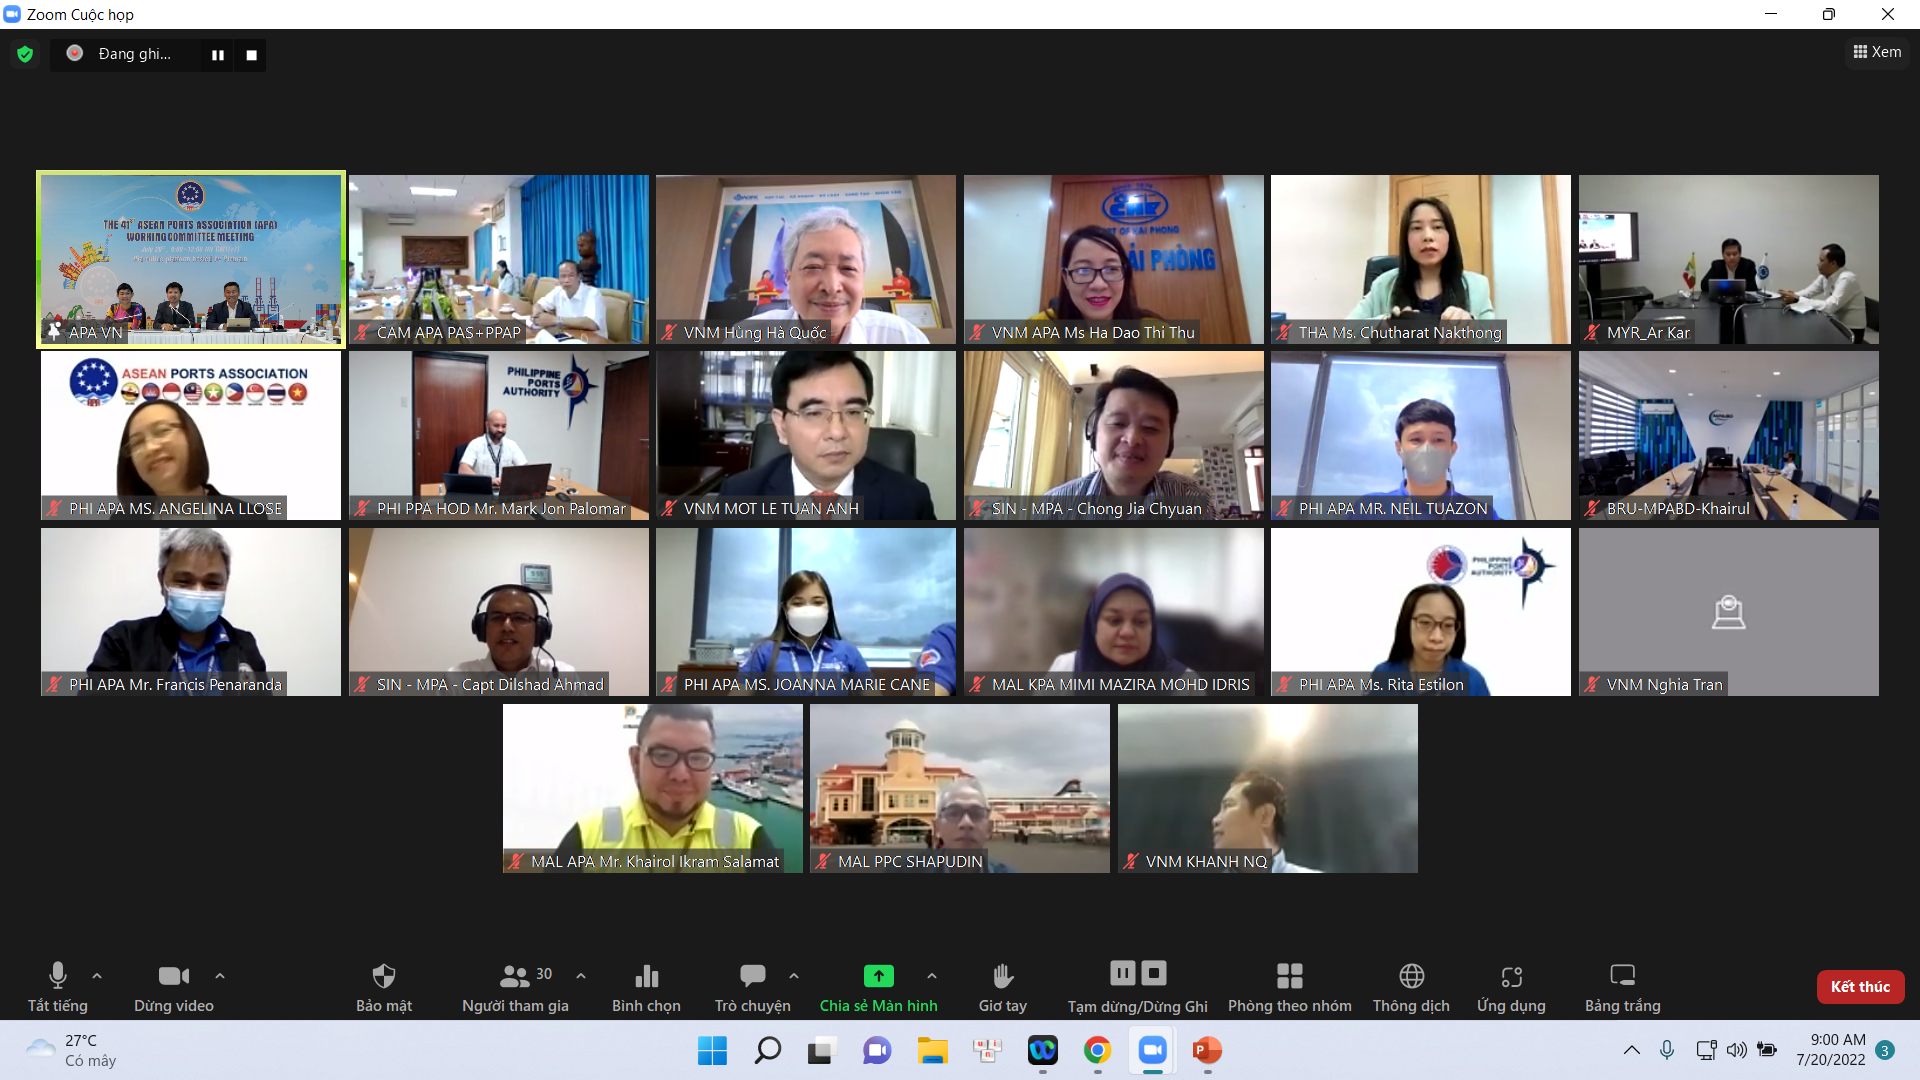Open Phòng theo nhóm breakout rooms

pos(1290,986)
